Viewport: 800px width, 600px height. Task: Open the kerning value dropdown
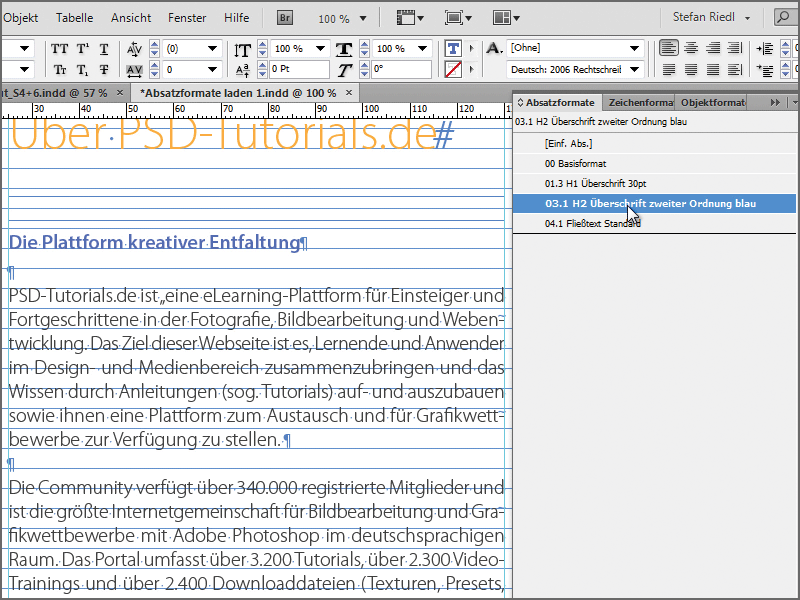tap(212, 49)
